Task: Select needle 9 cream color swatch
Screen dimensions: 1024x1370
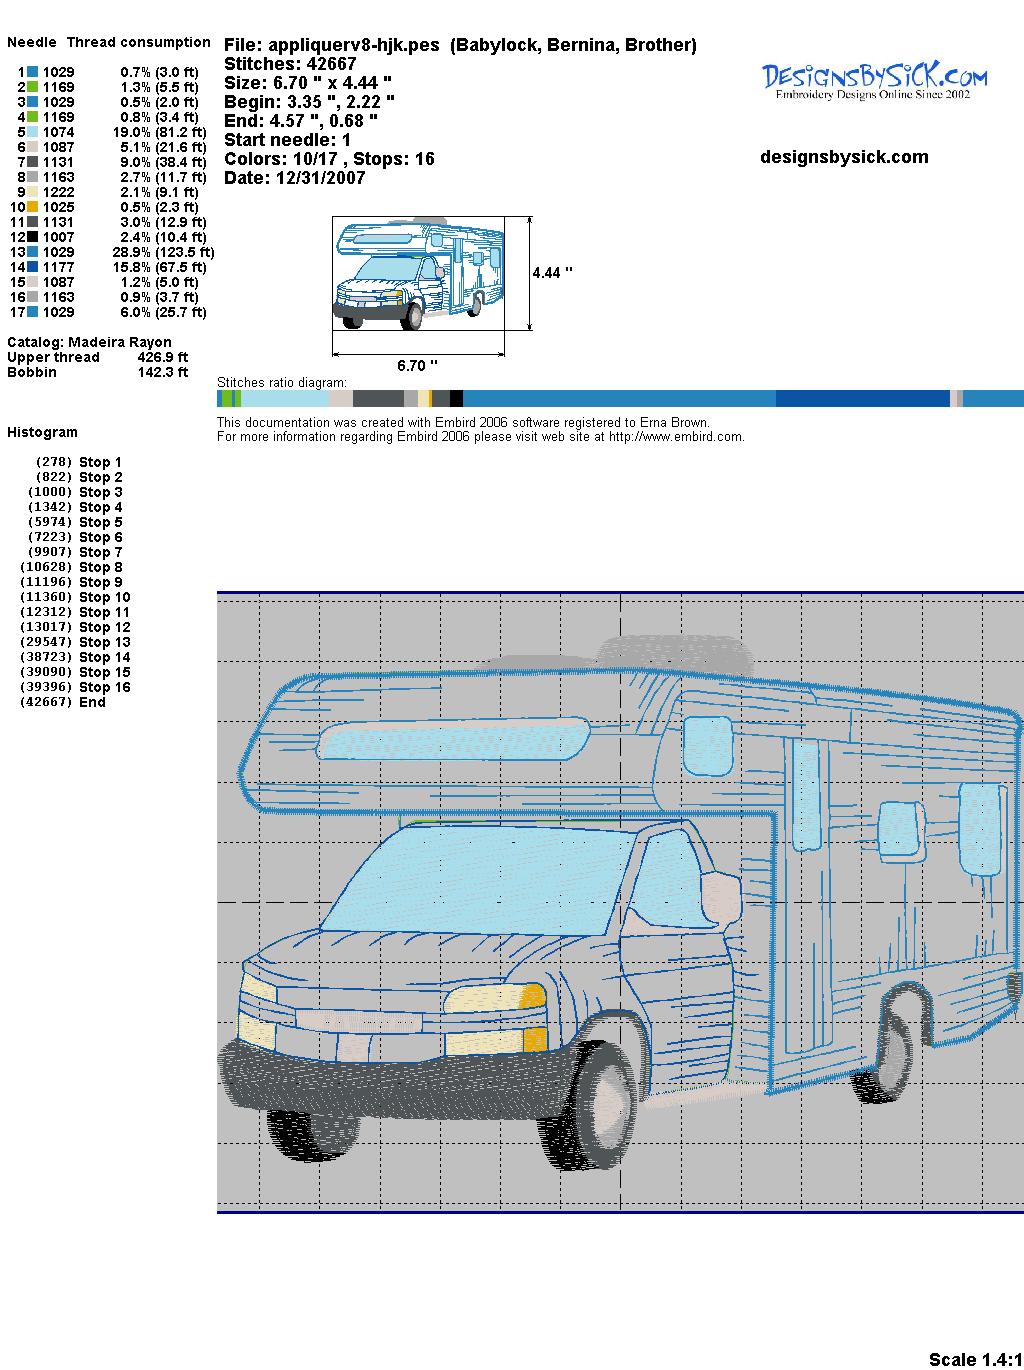Action: [33, 192]
